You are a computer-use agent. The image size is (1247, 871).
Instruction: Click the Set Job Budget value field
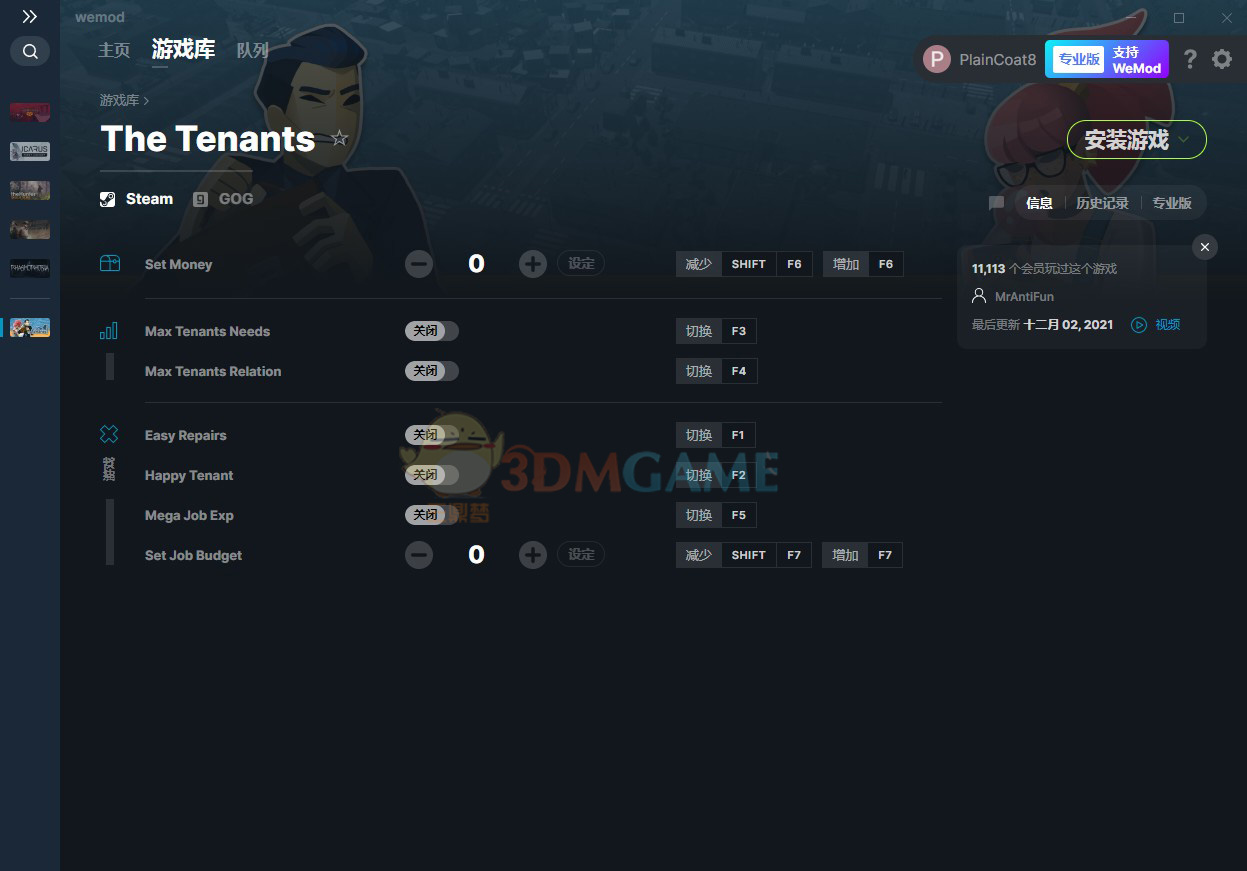tap(476, 555)
